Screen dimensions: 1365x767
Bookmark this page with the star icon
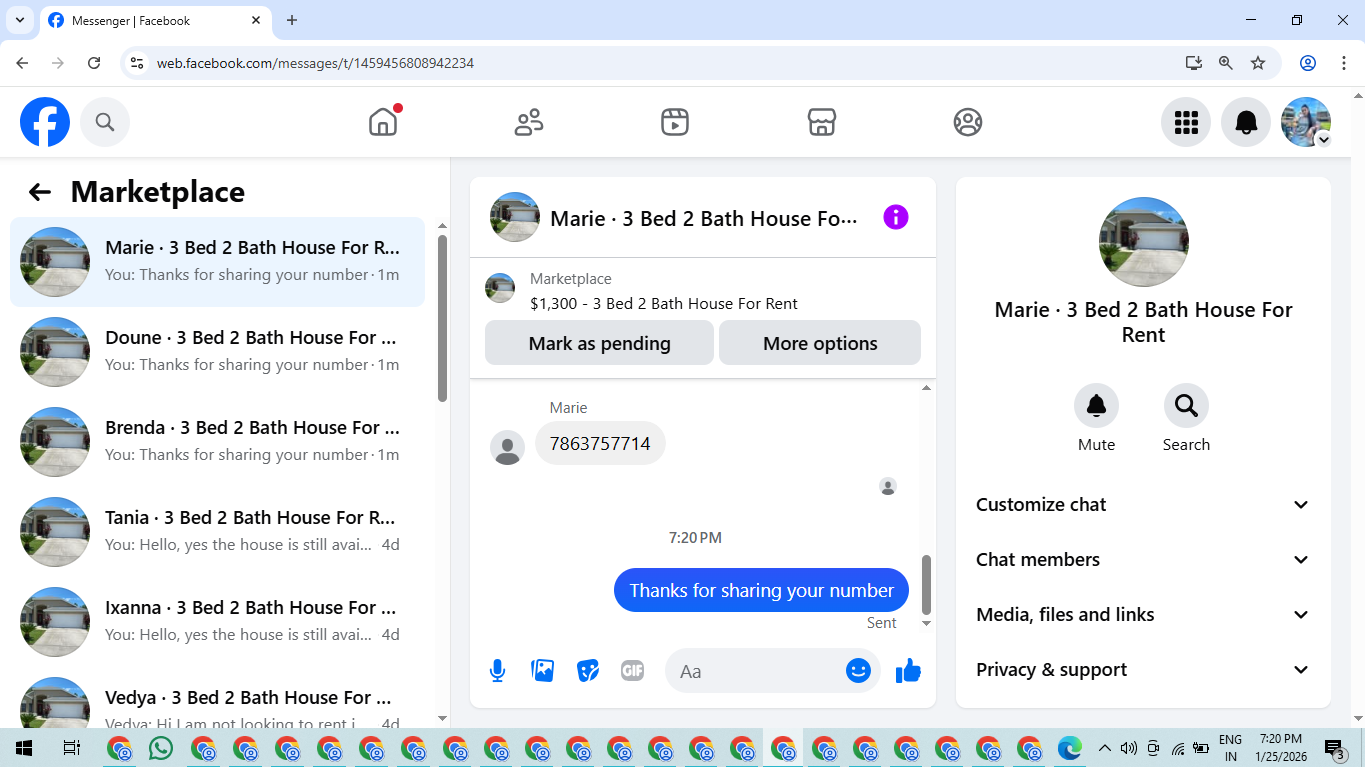pos(1258,63)
